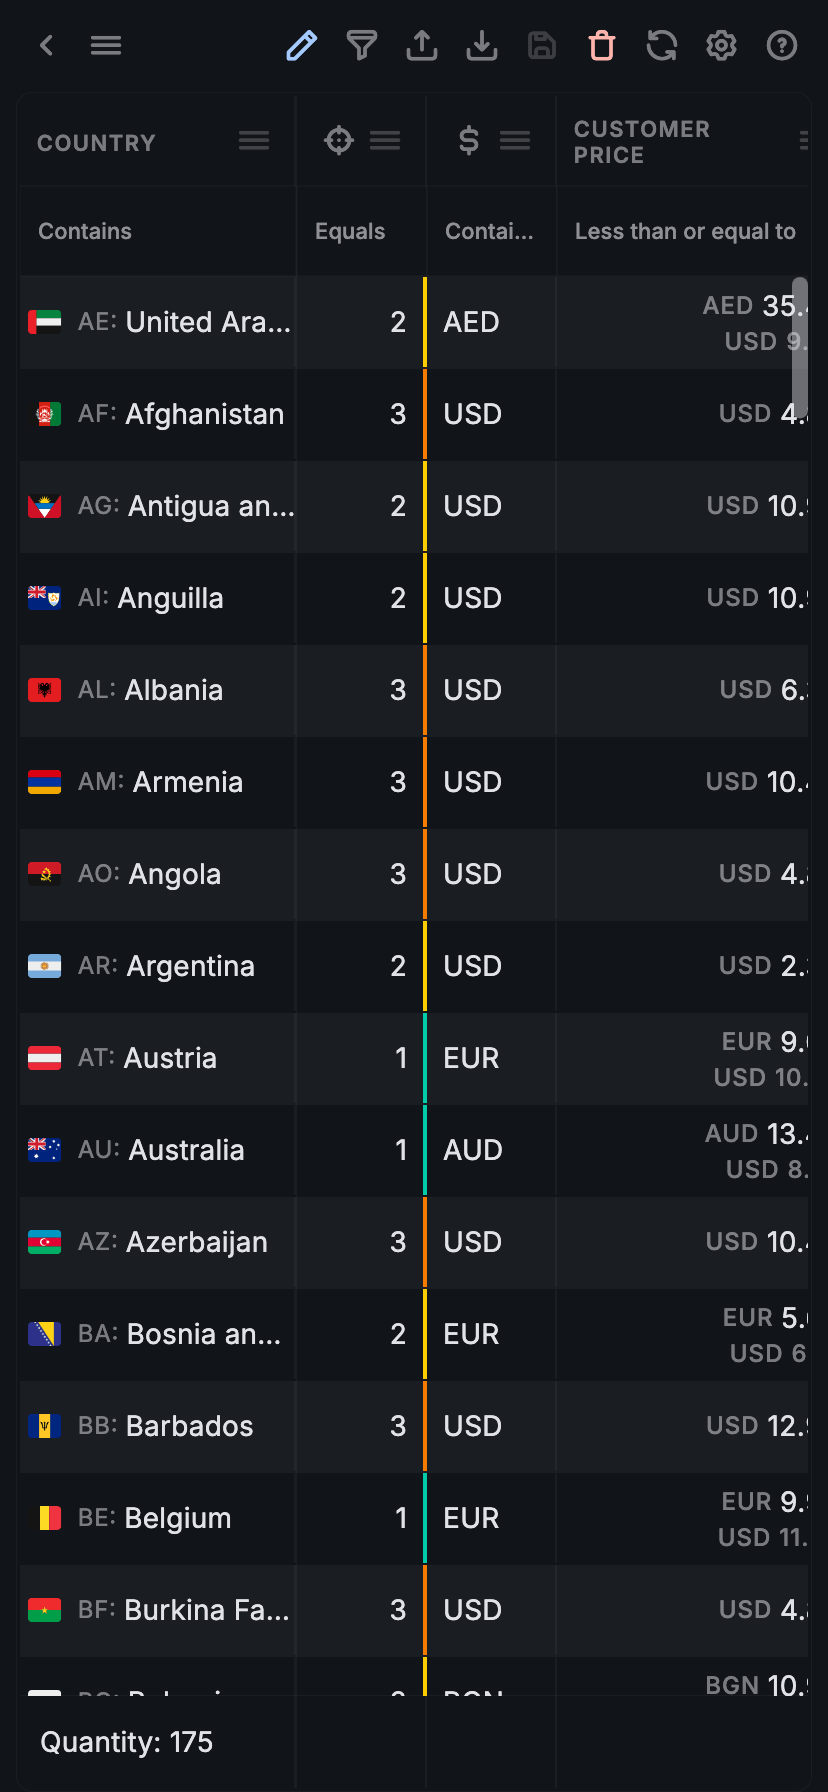Click the download icon in toolbar
This screenshot has height=1792, width=828.
[x=482, y=46]
